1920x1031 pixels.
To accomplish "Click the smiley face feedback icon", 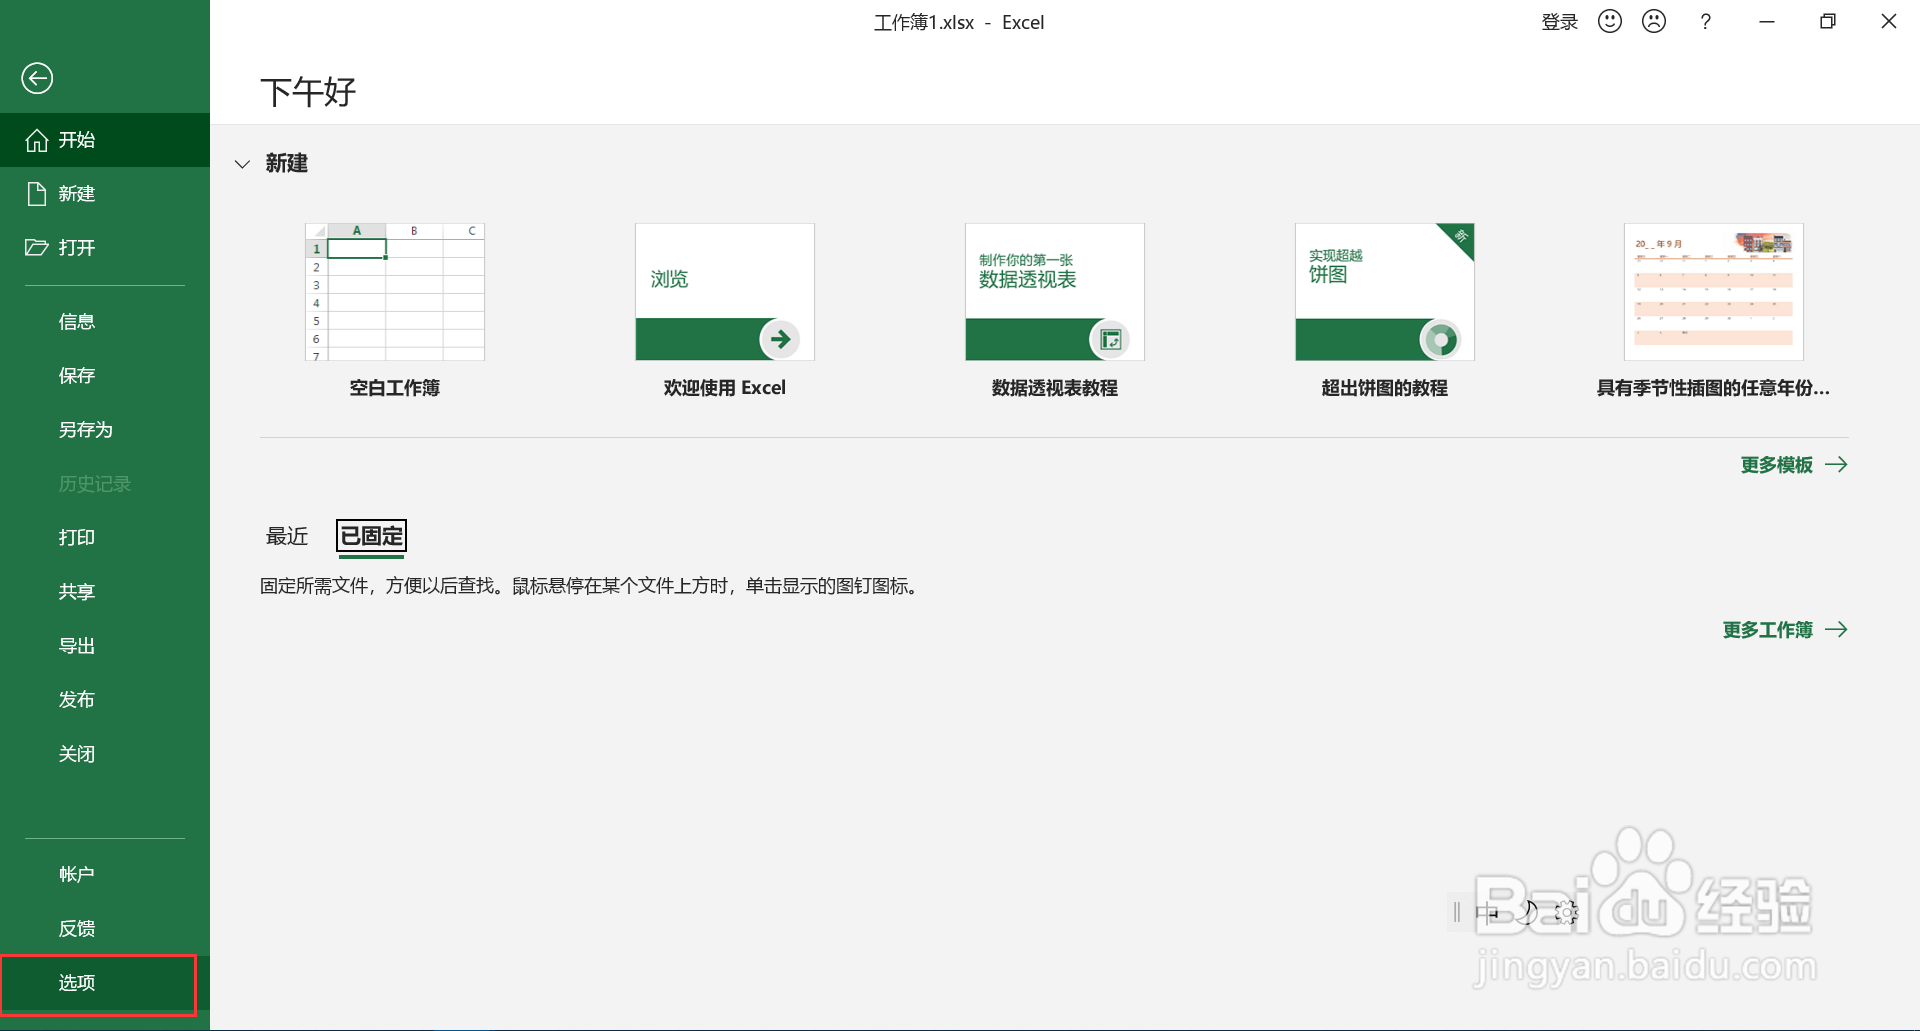I will coord(1610,21).
